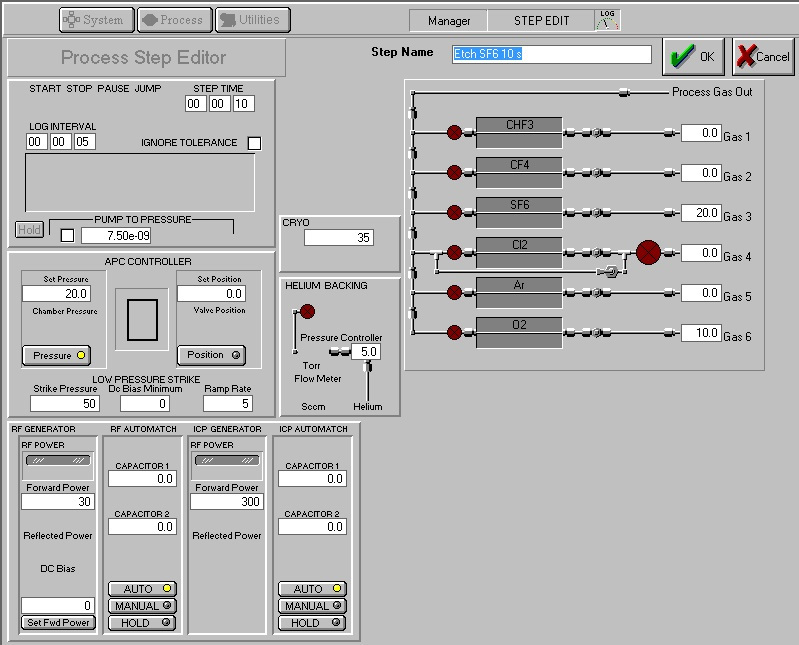Screen dimensions: 799x645
Task: Click the Cl2 gas line inlet valve icon
Action: (x=454, y=252)
